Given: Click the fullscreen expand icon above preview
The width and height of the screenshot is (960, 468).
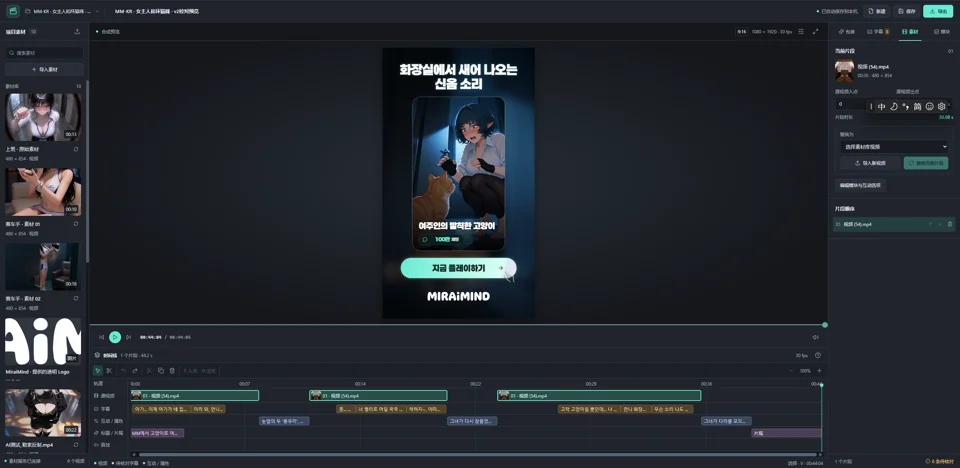Looking at the screenshot, I should (x=816, y=31).
